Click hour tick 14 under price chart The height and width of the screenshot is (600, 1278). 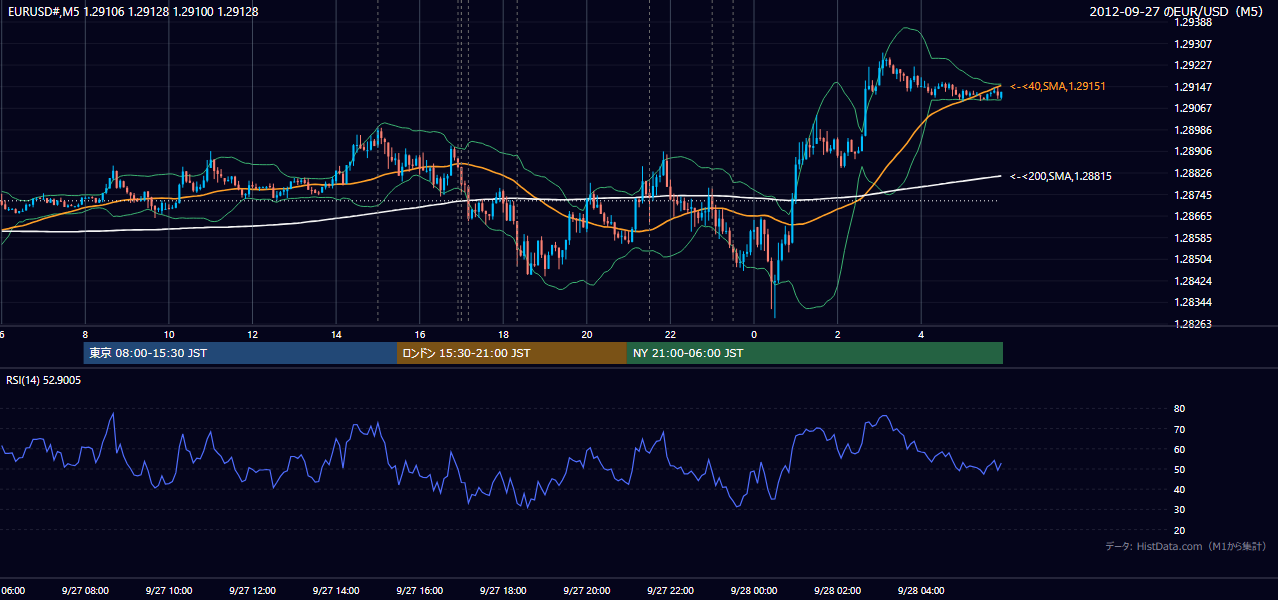(336, 334)
